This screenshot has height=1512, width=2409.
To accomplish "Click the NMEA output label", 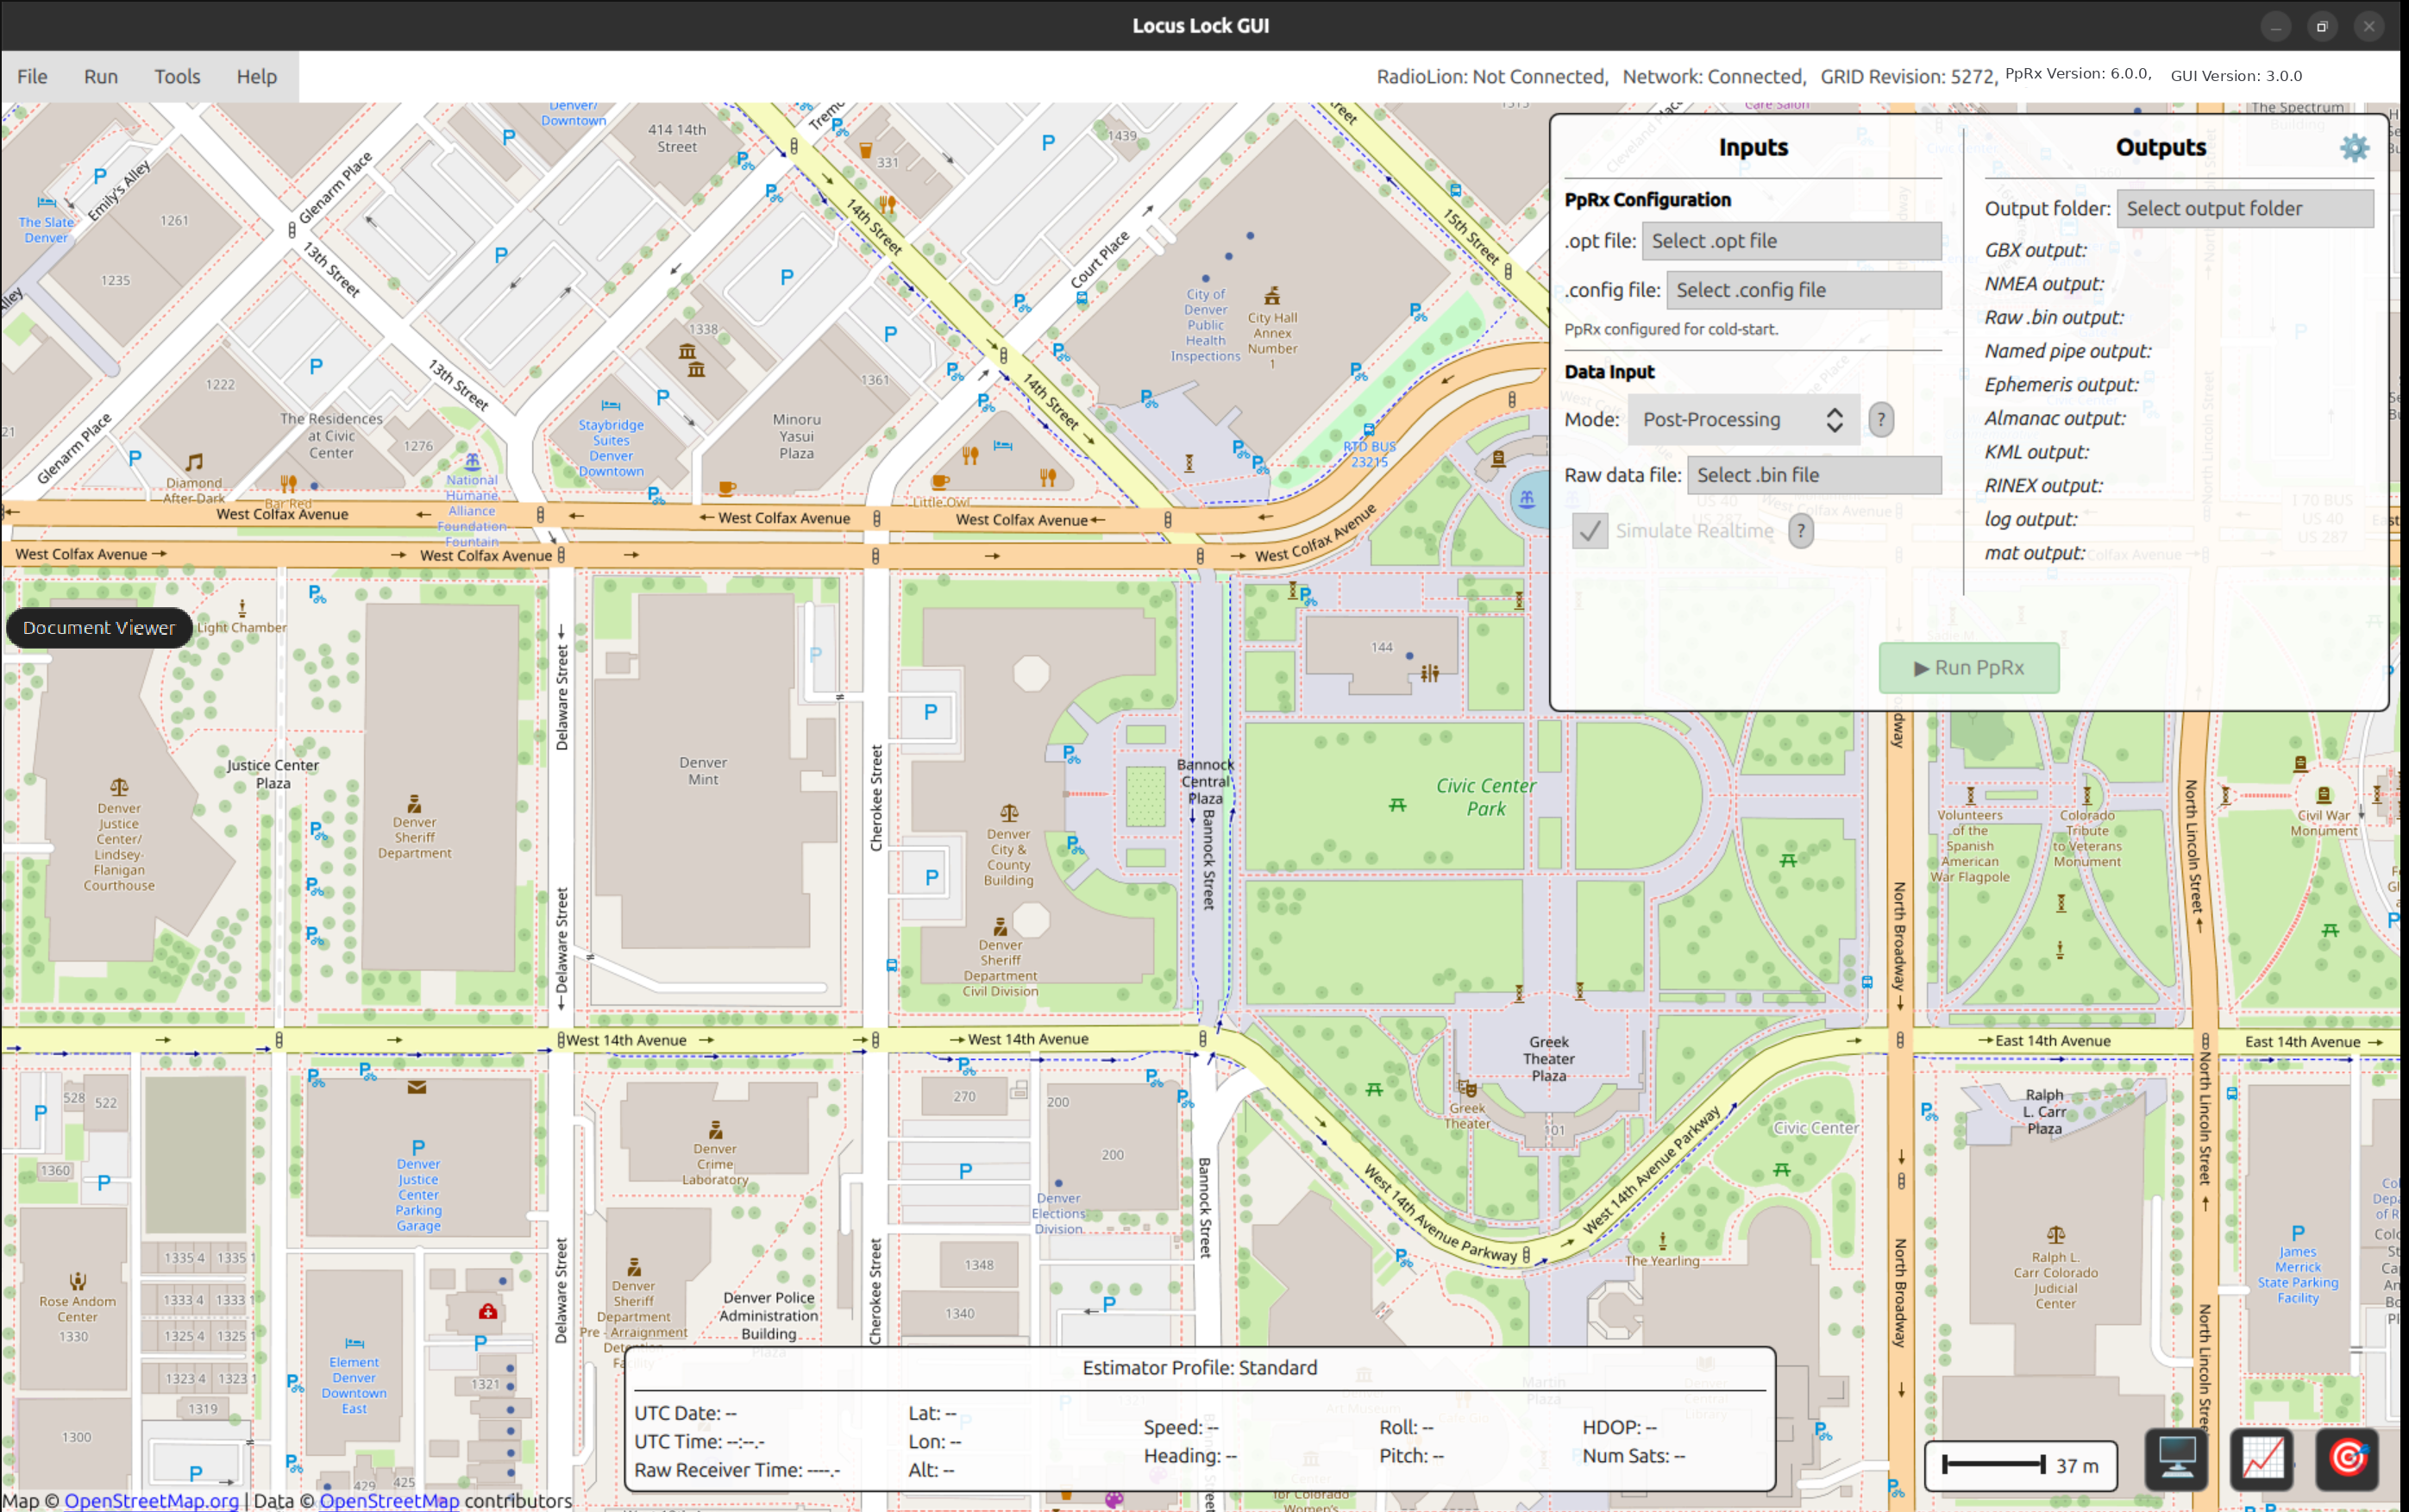I will 2044,284.
